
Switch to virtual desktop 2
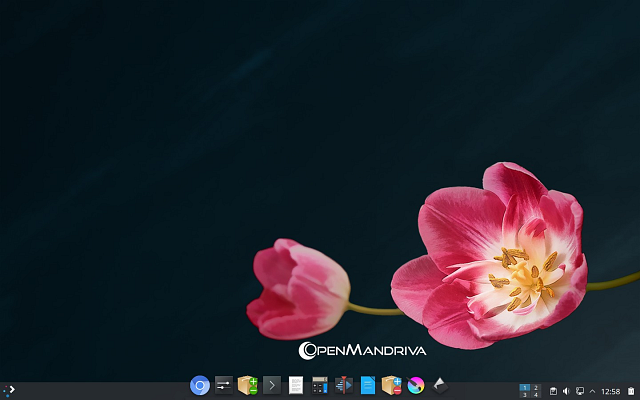[x=536, y=387]
